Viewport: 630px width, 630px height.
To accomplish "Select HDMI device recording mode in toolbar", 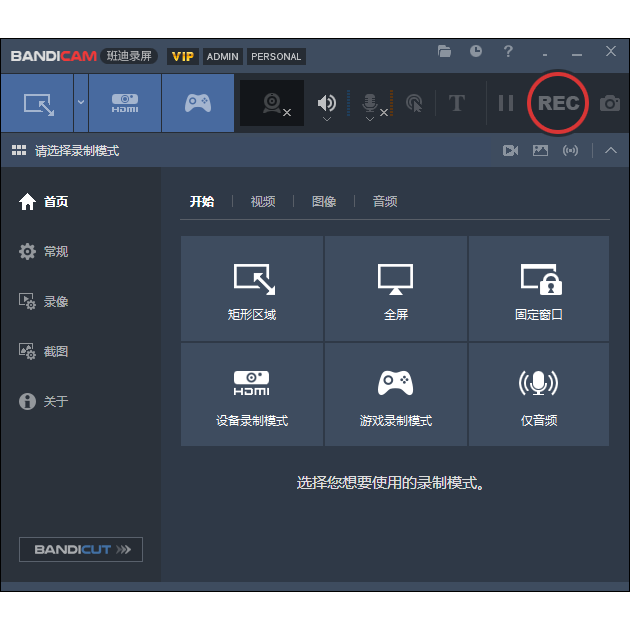I will coord(125,103).
